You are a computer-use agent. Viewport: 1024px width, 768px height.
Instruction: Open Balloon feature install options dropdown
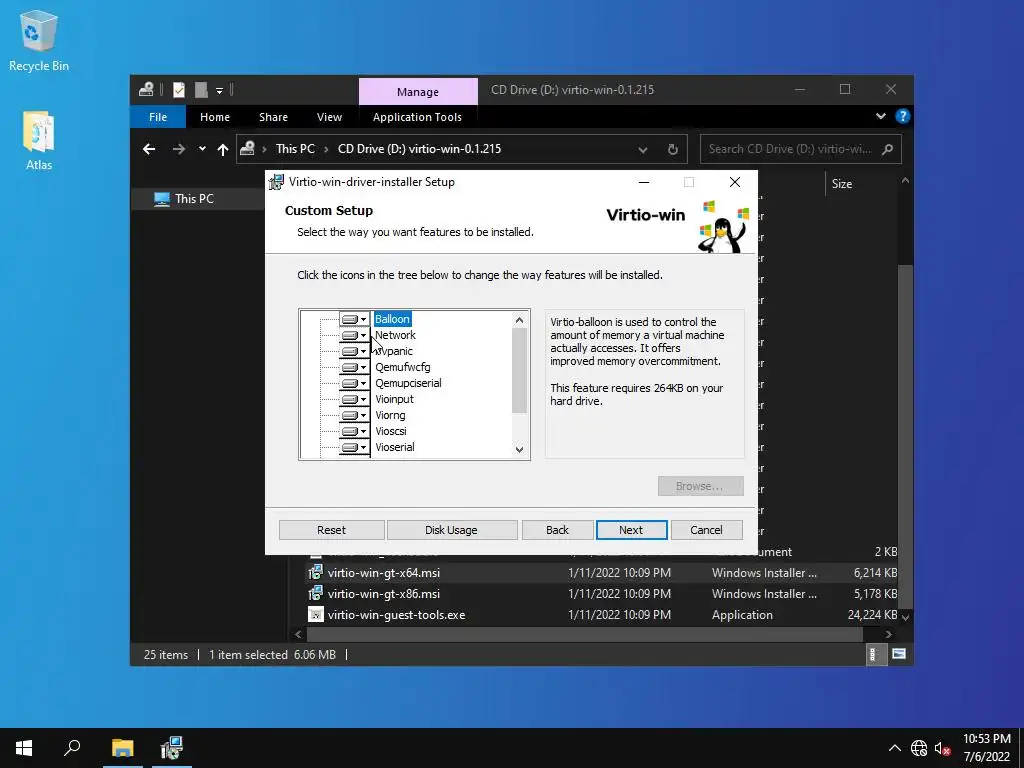pyautogui.click(x=355, y=319)
